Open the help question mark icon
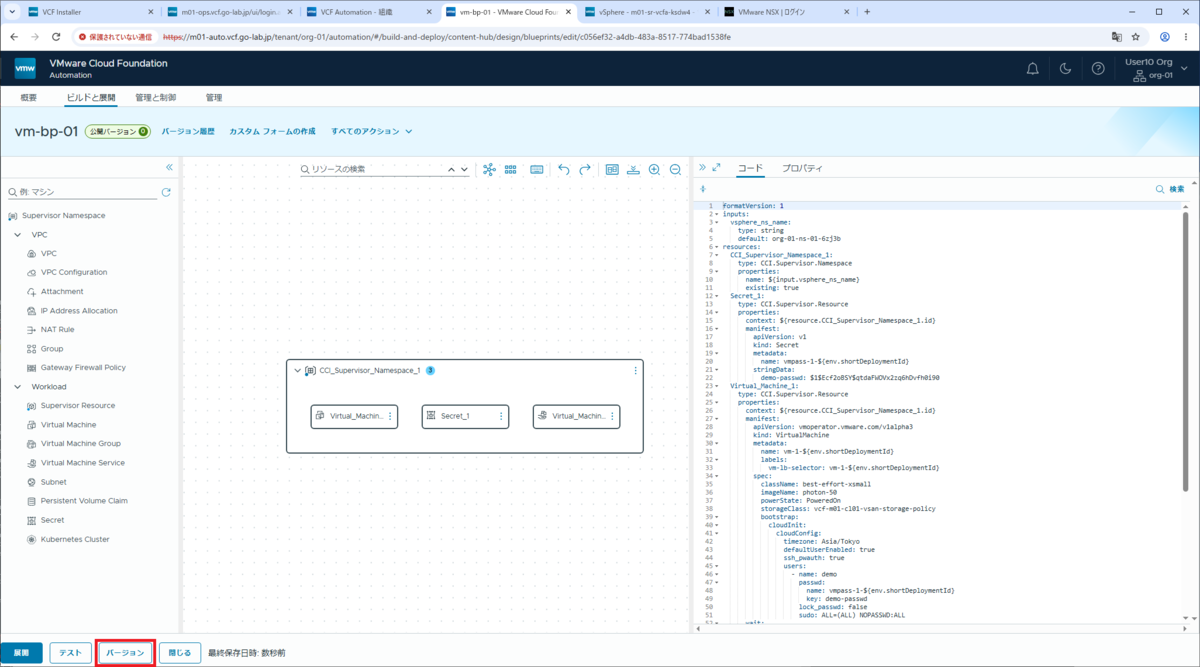Viewport: 1200px width, 667px height. (x=1098, y=69)
